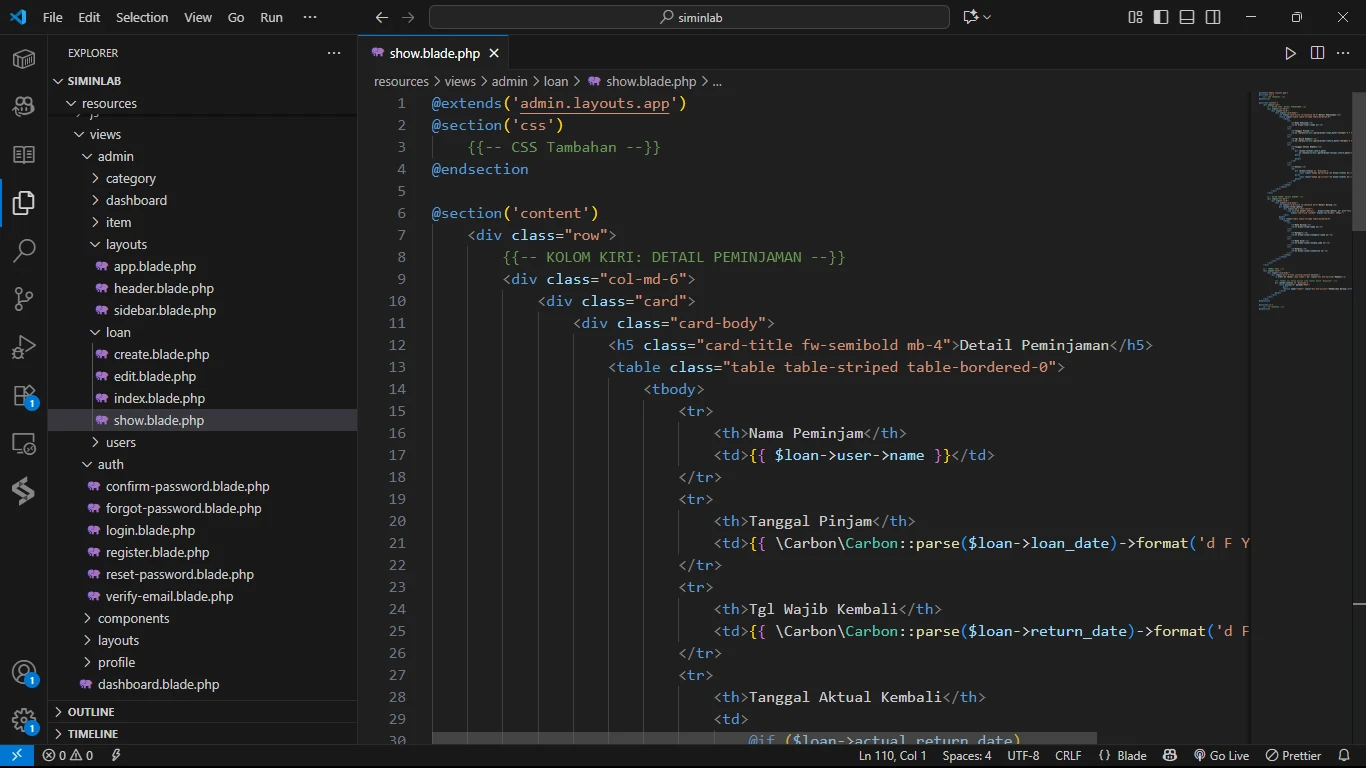Screen dimensions: 1366x768
Task: Open the Accounts icon in activity bar
Action: 24,672
